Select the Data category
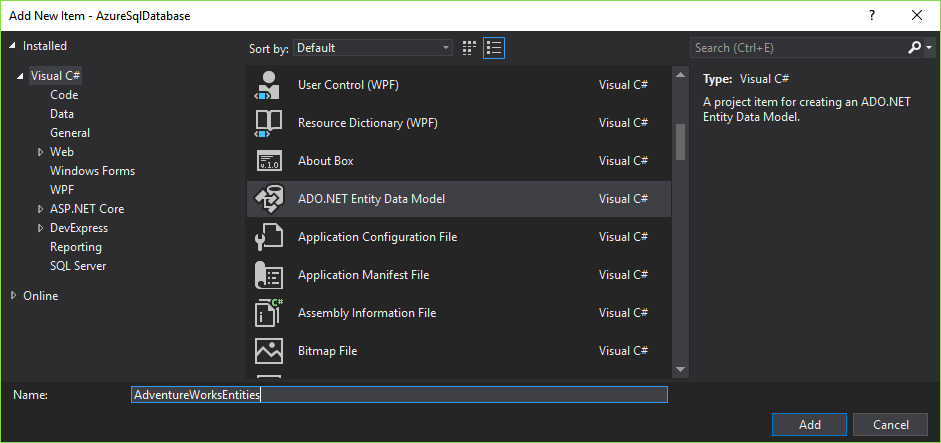Image resolution: width=941 pixels, height=443 pixels. [x=62, y=114]
